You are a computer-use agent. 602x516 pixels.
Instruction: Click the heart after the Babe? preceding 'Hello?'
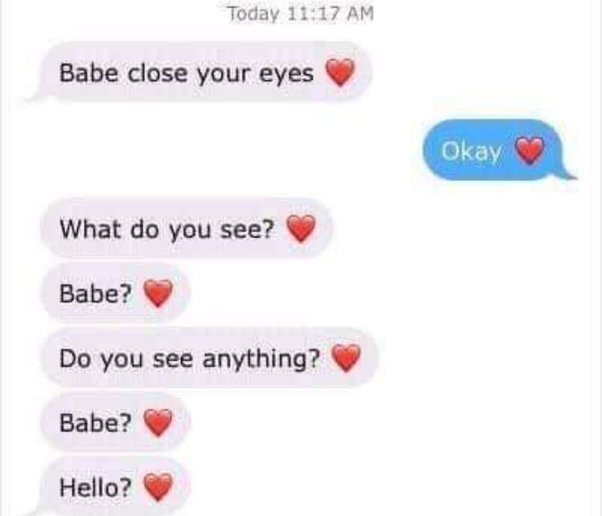tap(158, 422)
